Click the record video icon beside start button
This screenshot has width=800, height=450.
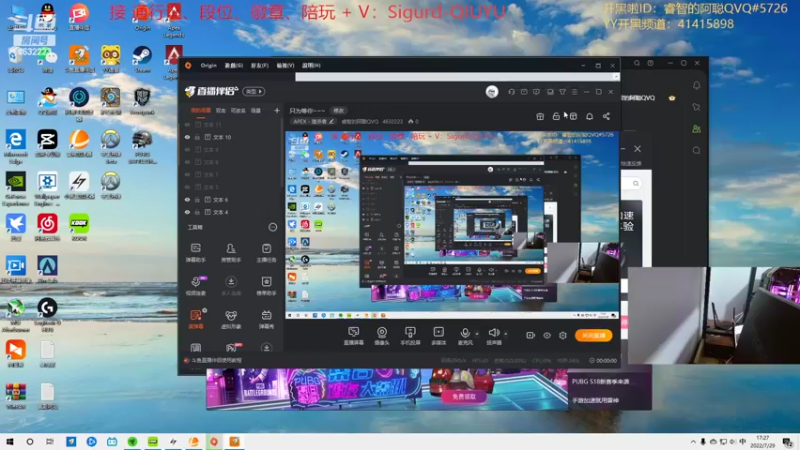pyautogui.click(x=531, y=335)
